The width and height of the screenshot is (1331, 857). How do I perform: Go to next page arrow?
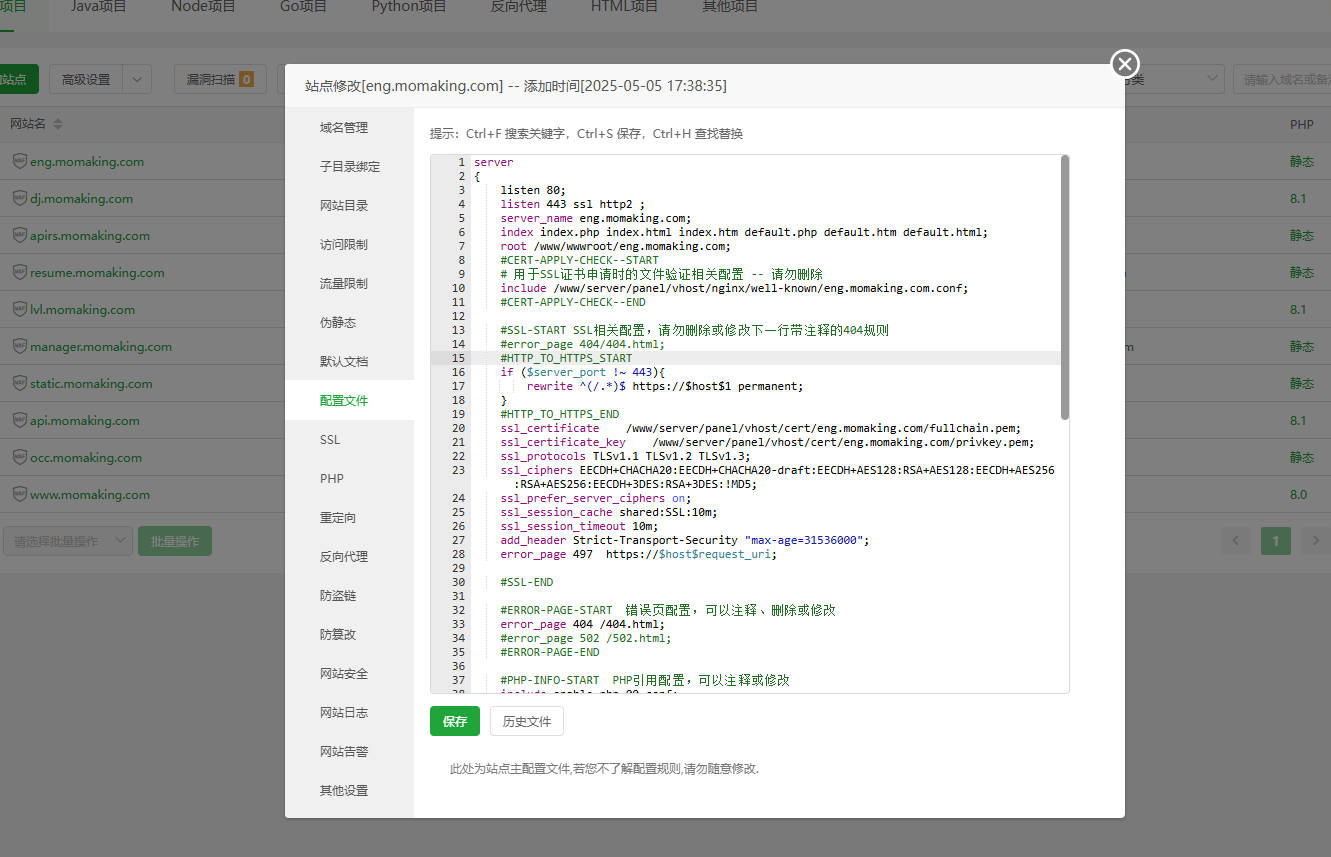(x=1314, y=541)
